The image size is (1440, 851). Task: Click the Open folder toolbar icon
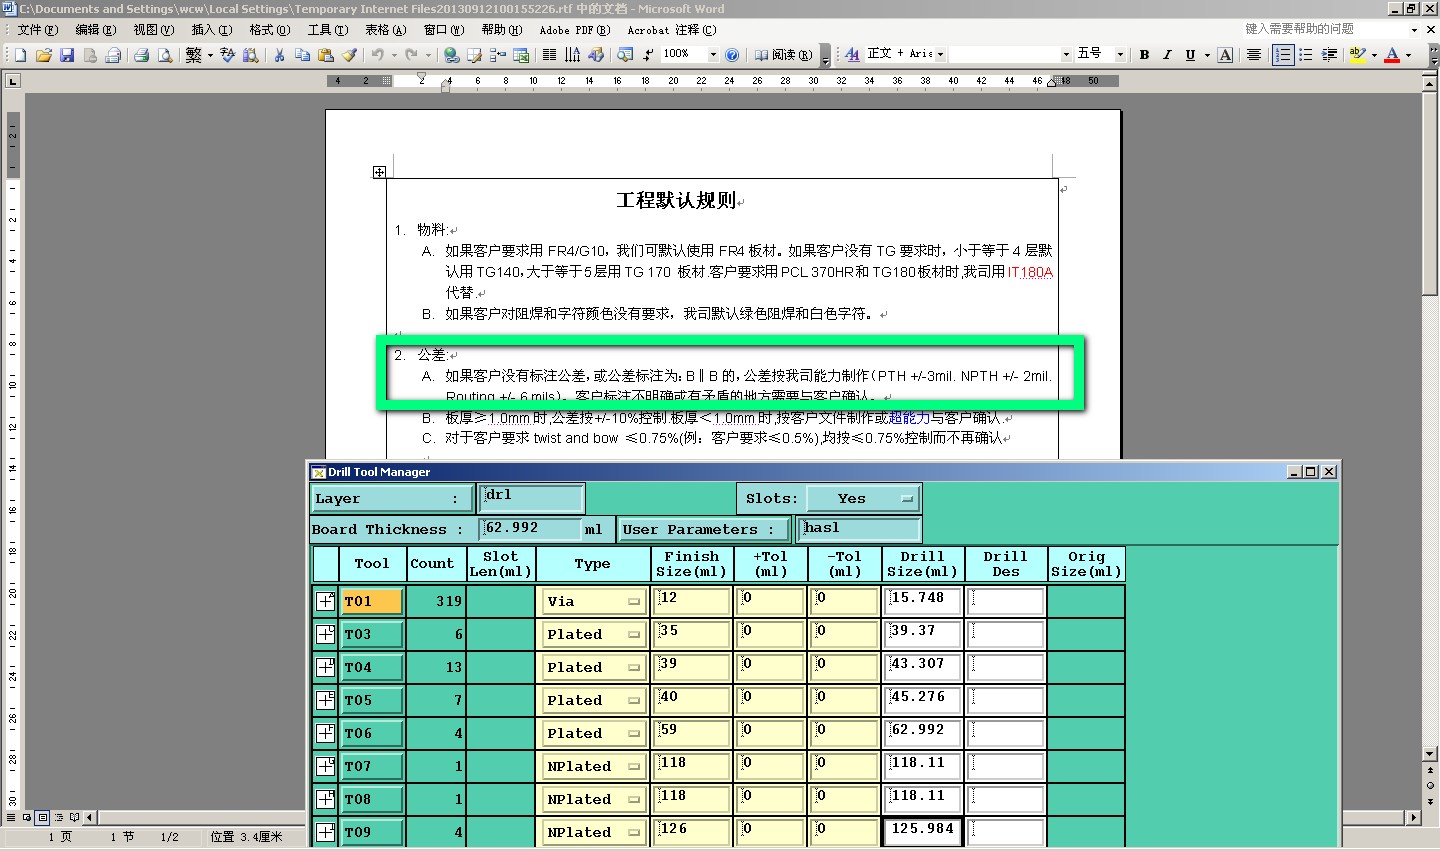click(43, 55)
